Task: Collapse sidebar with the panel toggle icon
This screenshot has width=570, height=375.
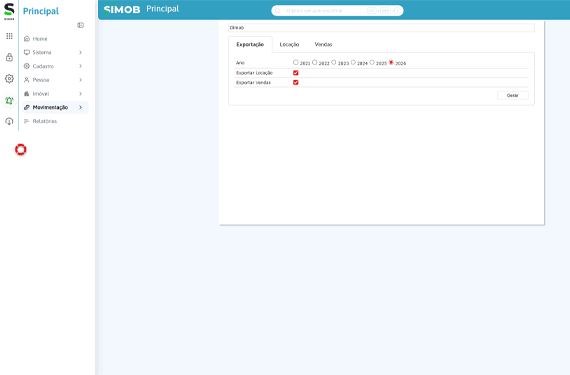Action: coord(81,25)
